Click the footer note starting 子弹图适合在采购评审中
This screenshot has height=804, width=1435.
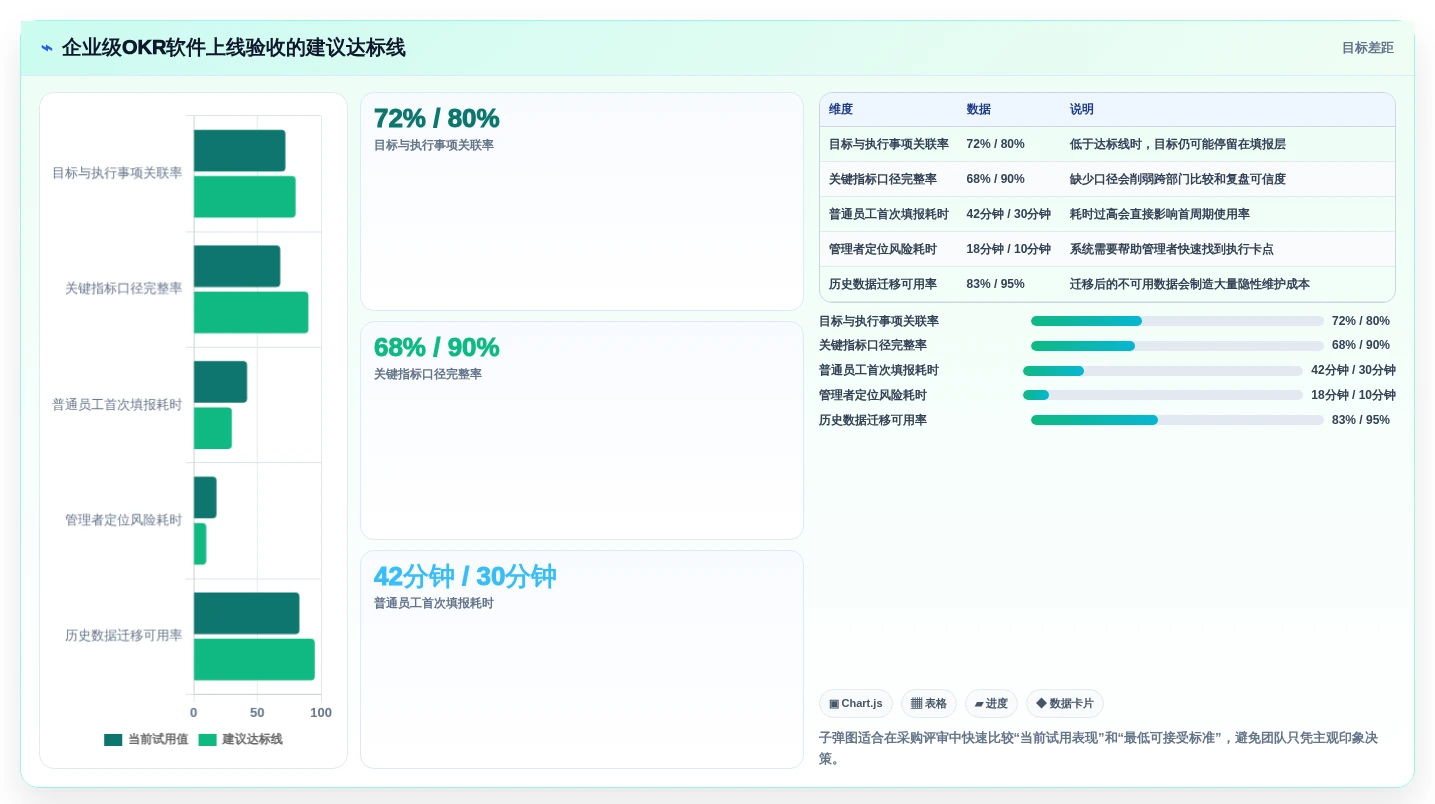1098,748
